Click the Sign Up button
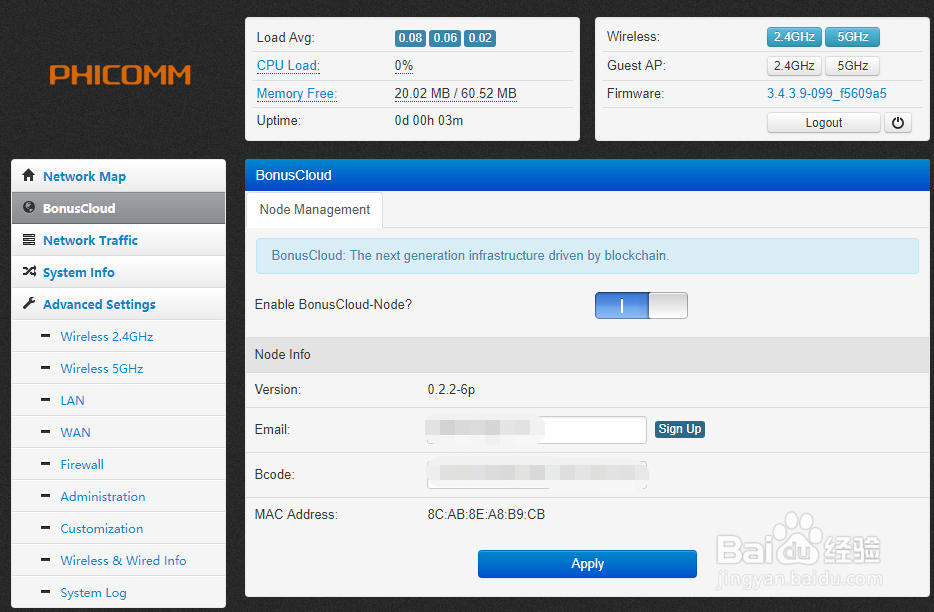The height and width of the screenshot is (612, 934). click(x=680, y=429)
